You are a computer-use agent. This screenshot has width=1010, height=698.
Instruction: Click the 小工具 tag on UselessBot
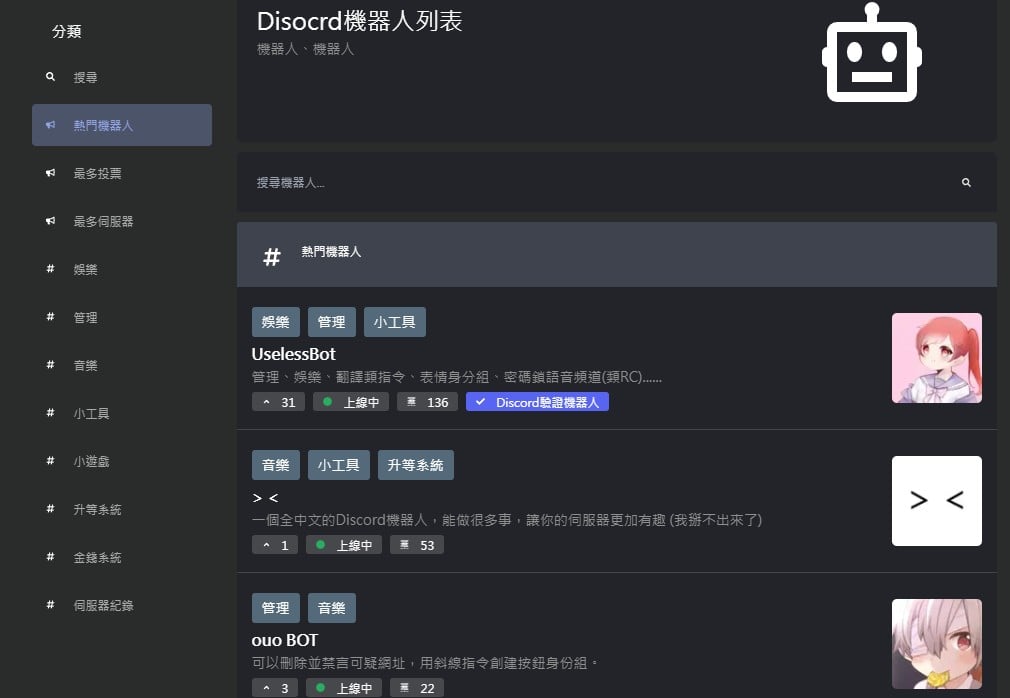(395, 322)
